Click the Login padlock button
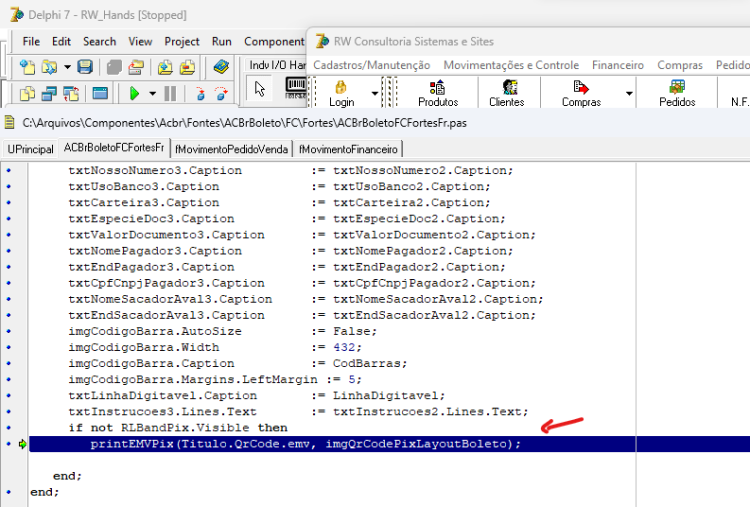Viewport: 750px width, 507px height. (341, 93)
